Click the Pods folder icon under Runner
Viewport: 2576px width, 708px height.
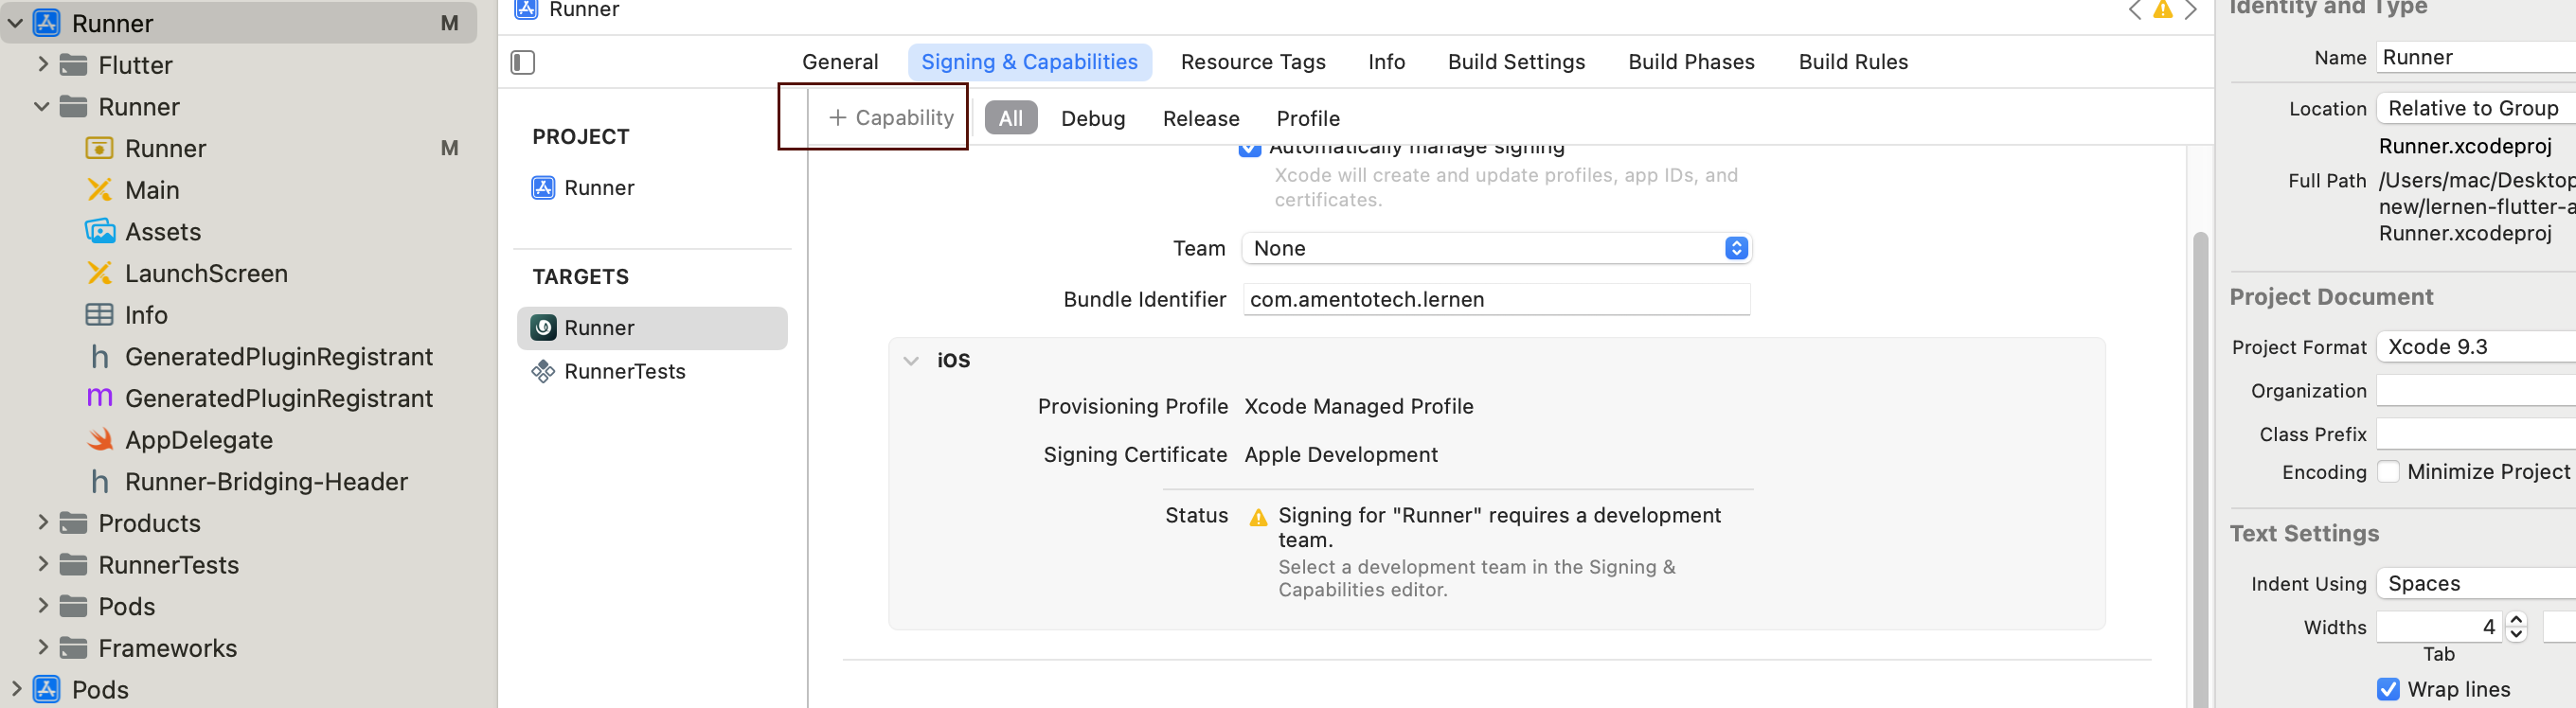73,607
